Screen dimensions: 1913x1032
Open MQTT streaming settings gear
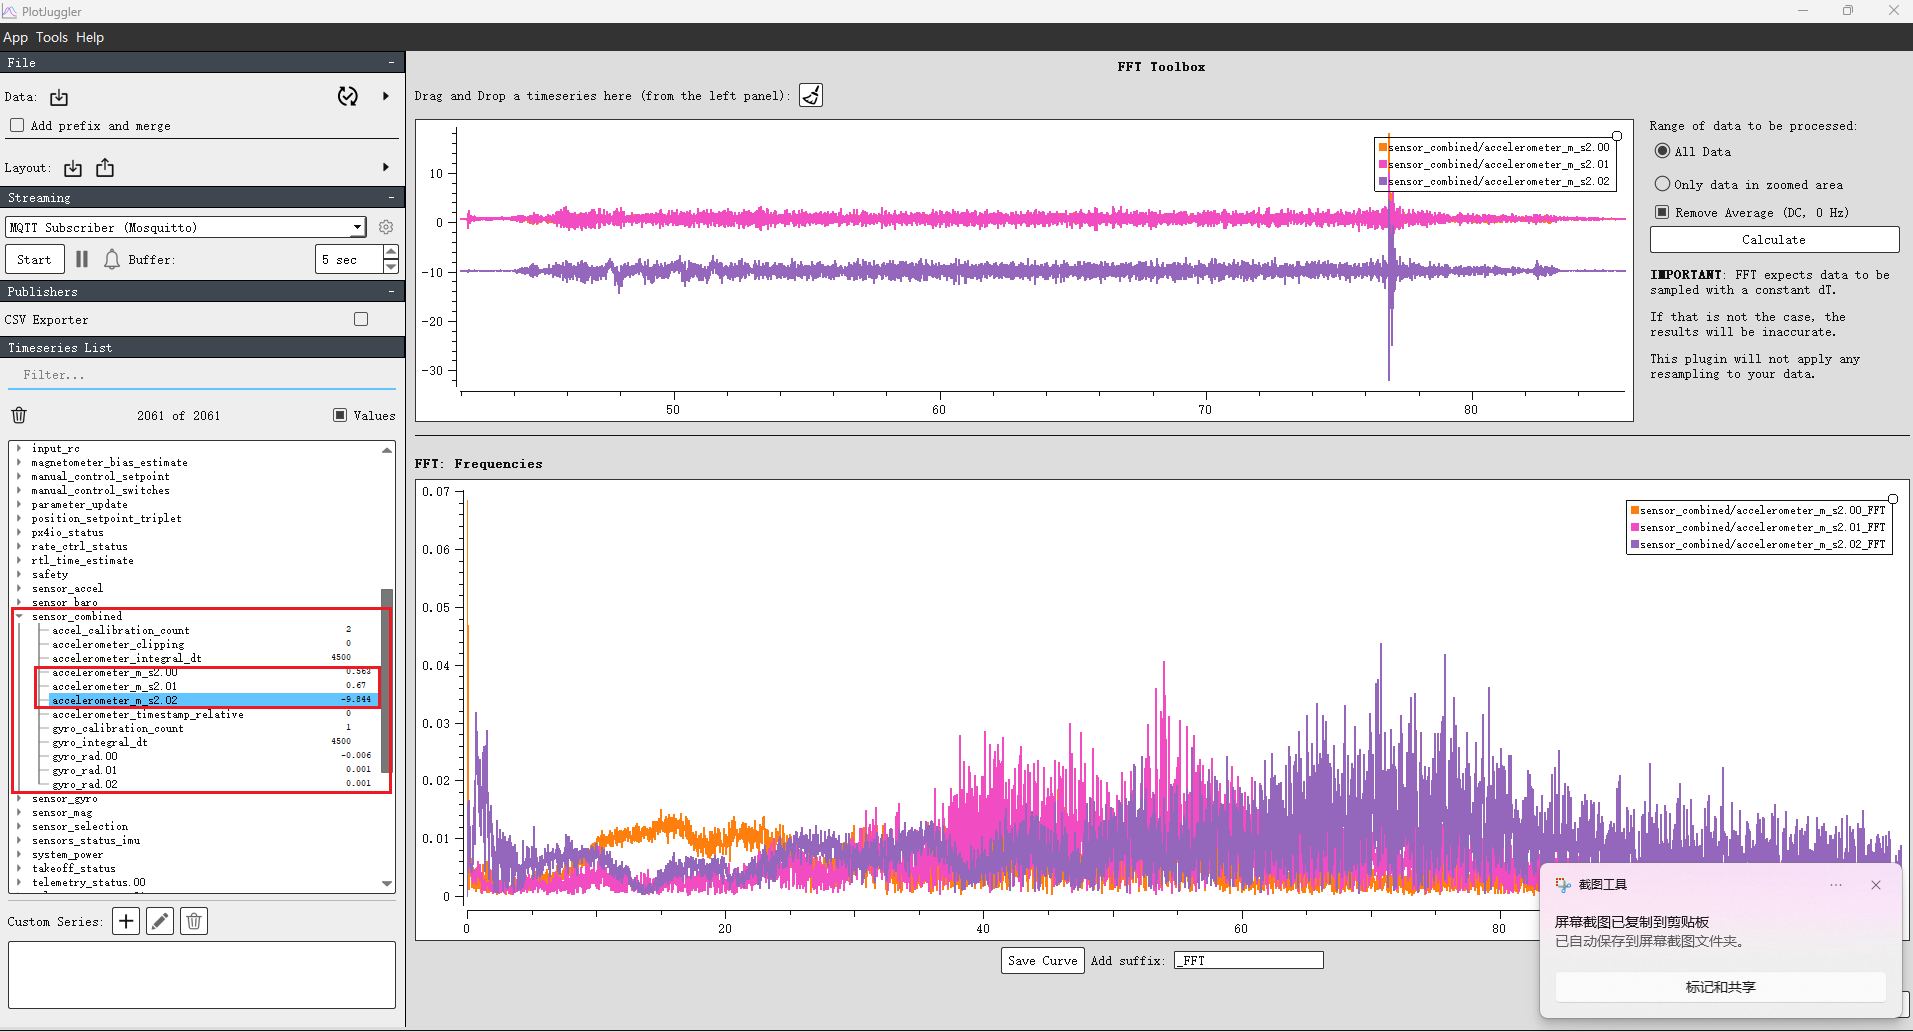click(x=386, y=227)
